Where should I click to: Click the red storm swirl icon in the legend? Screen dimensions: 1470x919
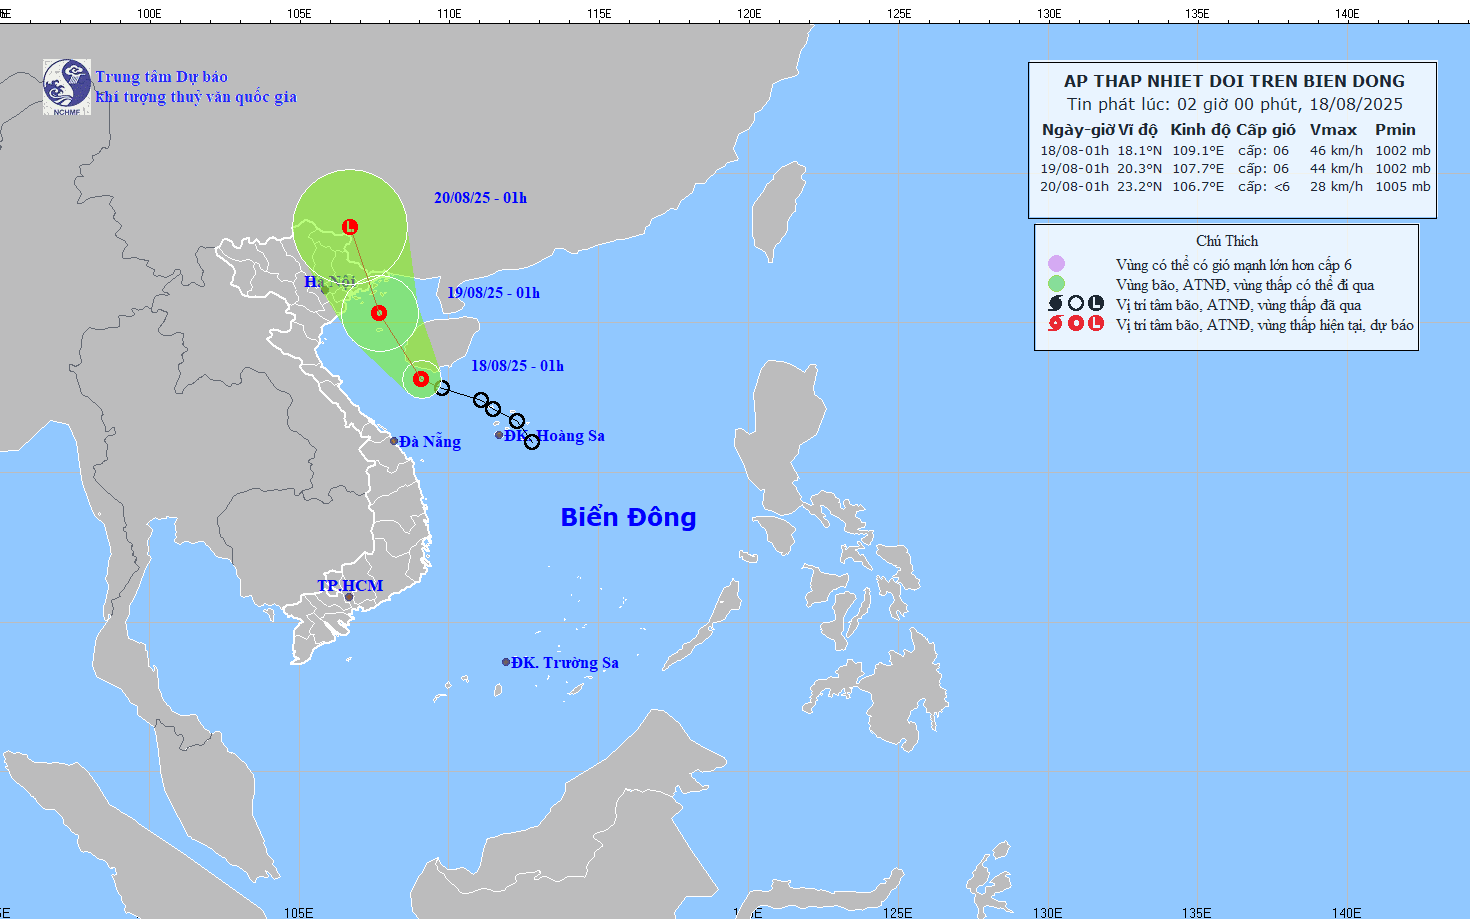pyautogui.click(x=1055, y=323)
